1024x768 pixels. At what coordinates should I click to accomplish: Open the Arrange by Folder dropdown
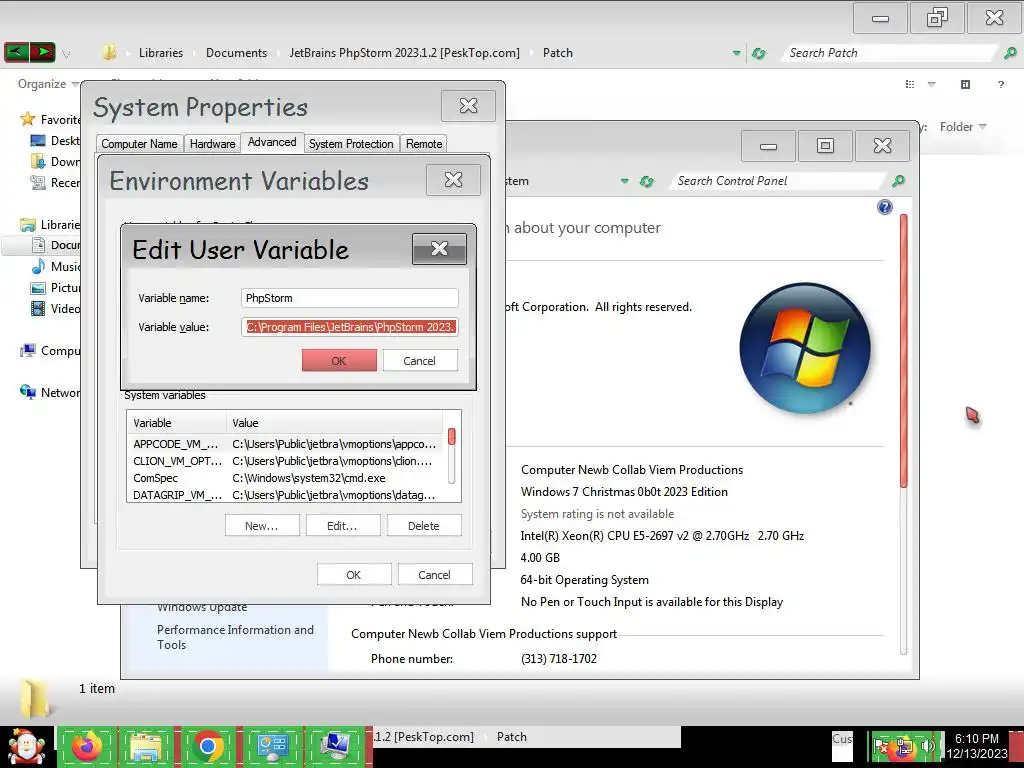963,127
